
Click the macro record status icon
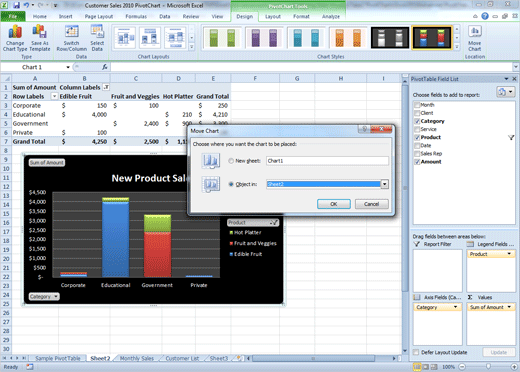pos(30,367)
